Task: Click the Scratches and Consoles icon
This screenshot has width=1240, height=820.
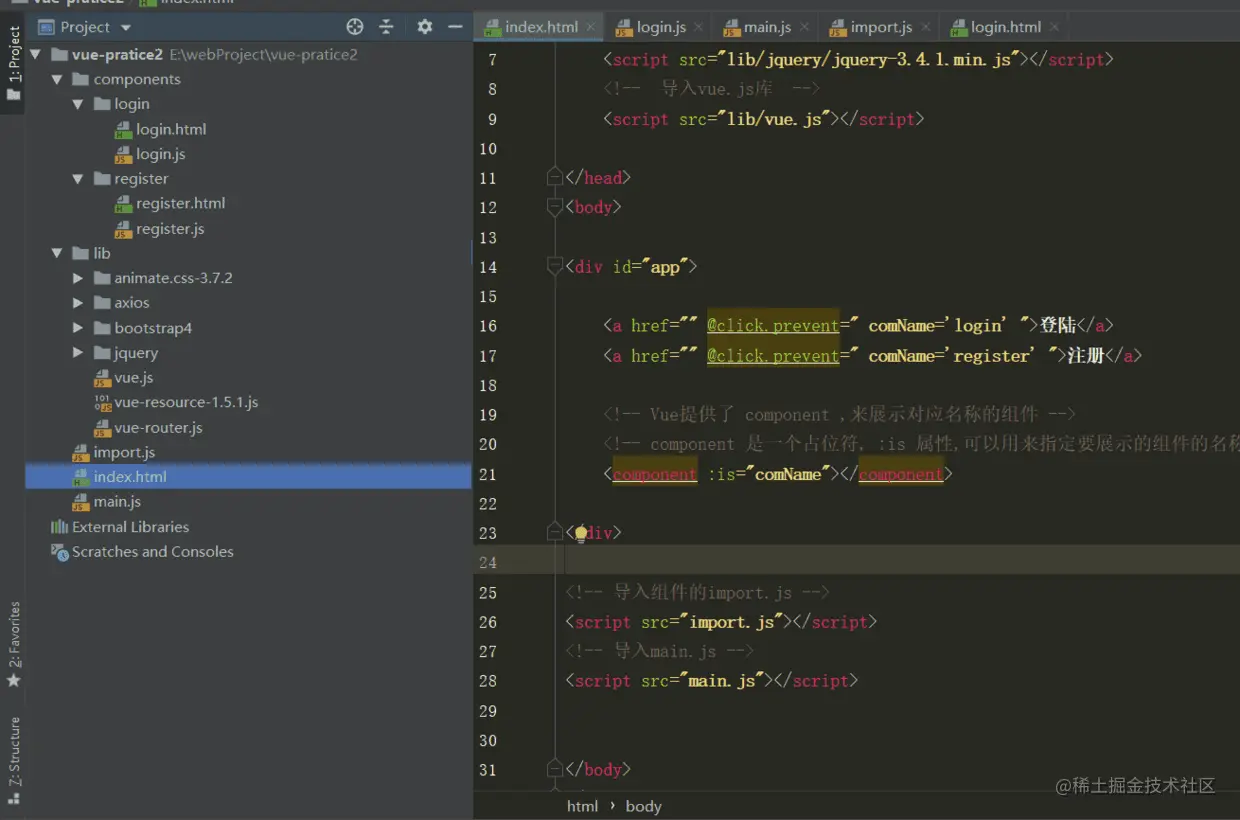Action: point(59,552)
